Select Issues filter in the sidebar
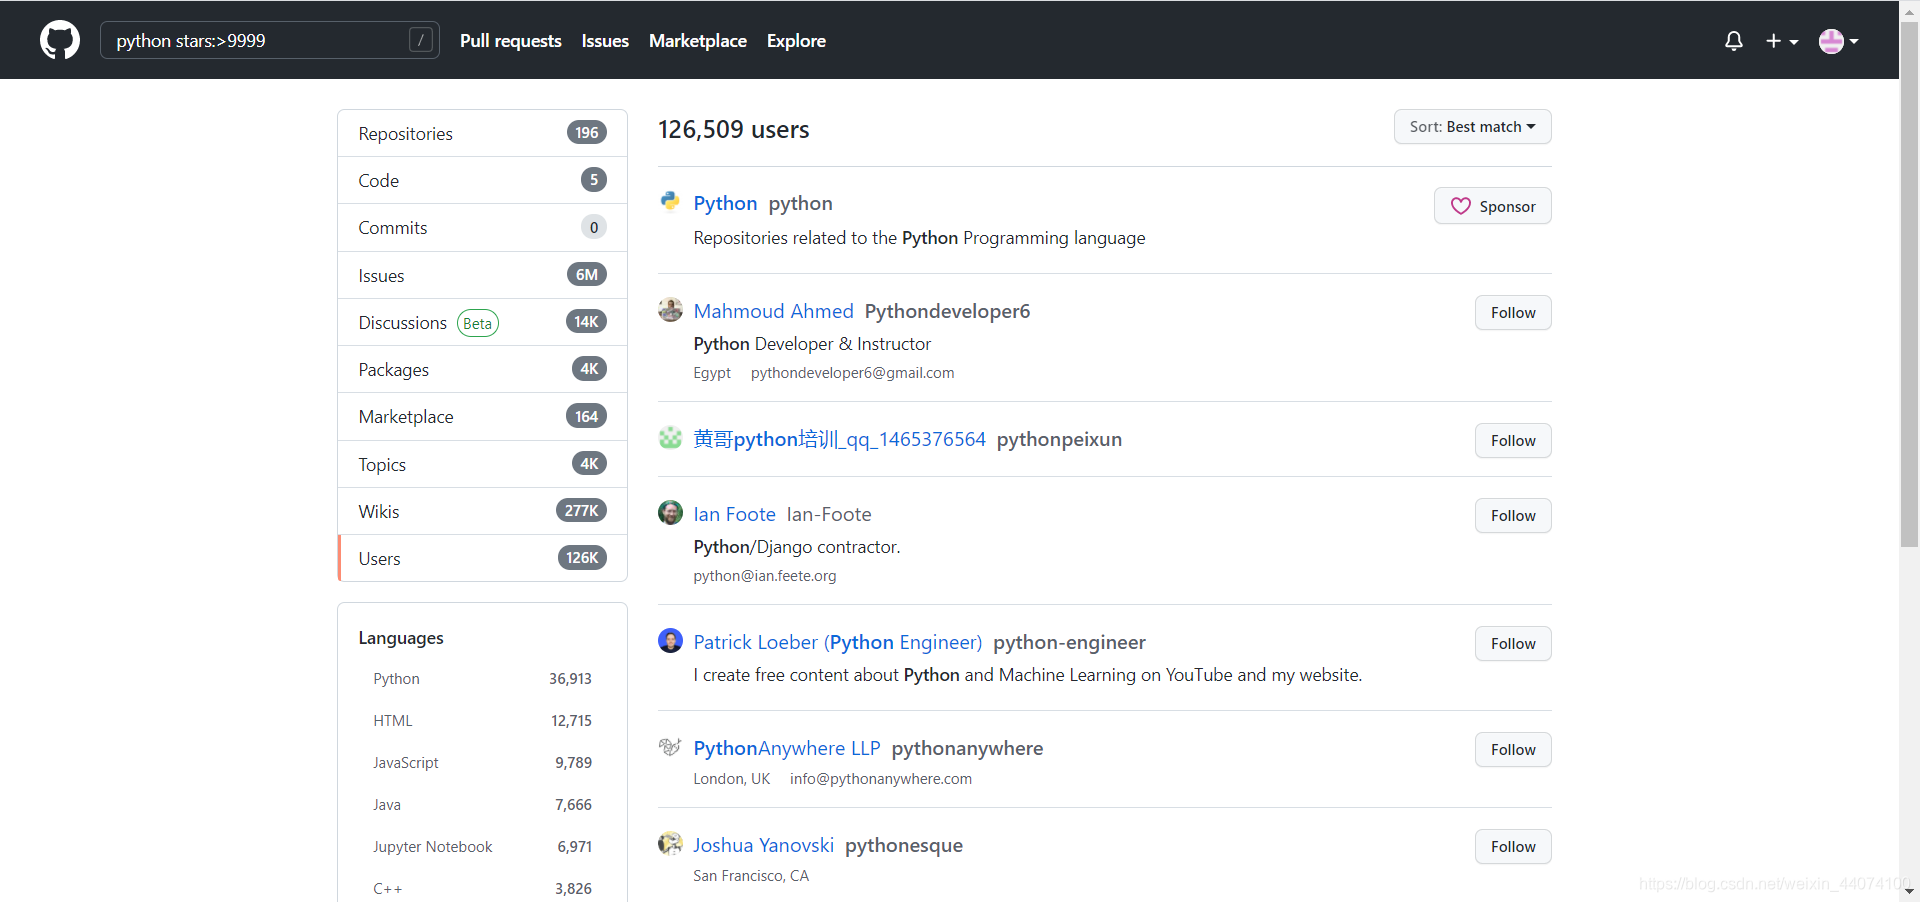Viewport: 1920px width, 902px height. tap(482, 275)
